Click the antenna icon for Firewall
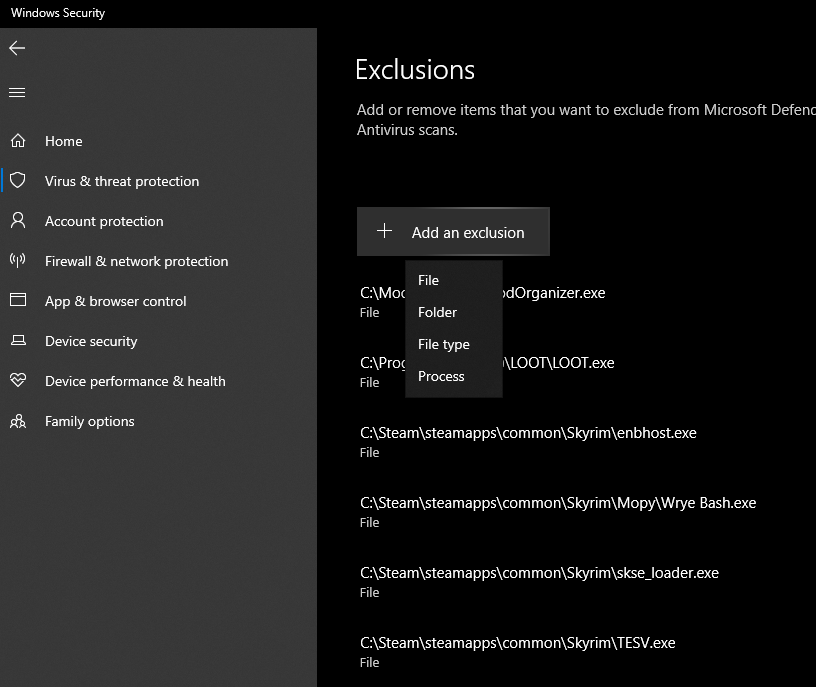 coord(18,260)
